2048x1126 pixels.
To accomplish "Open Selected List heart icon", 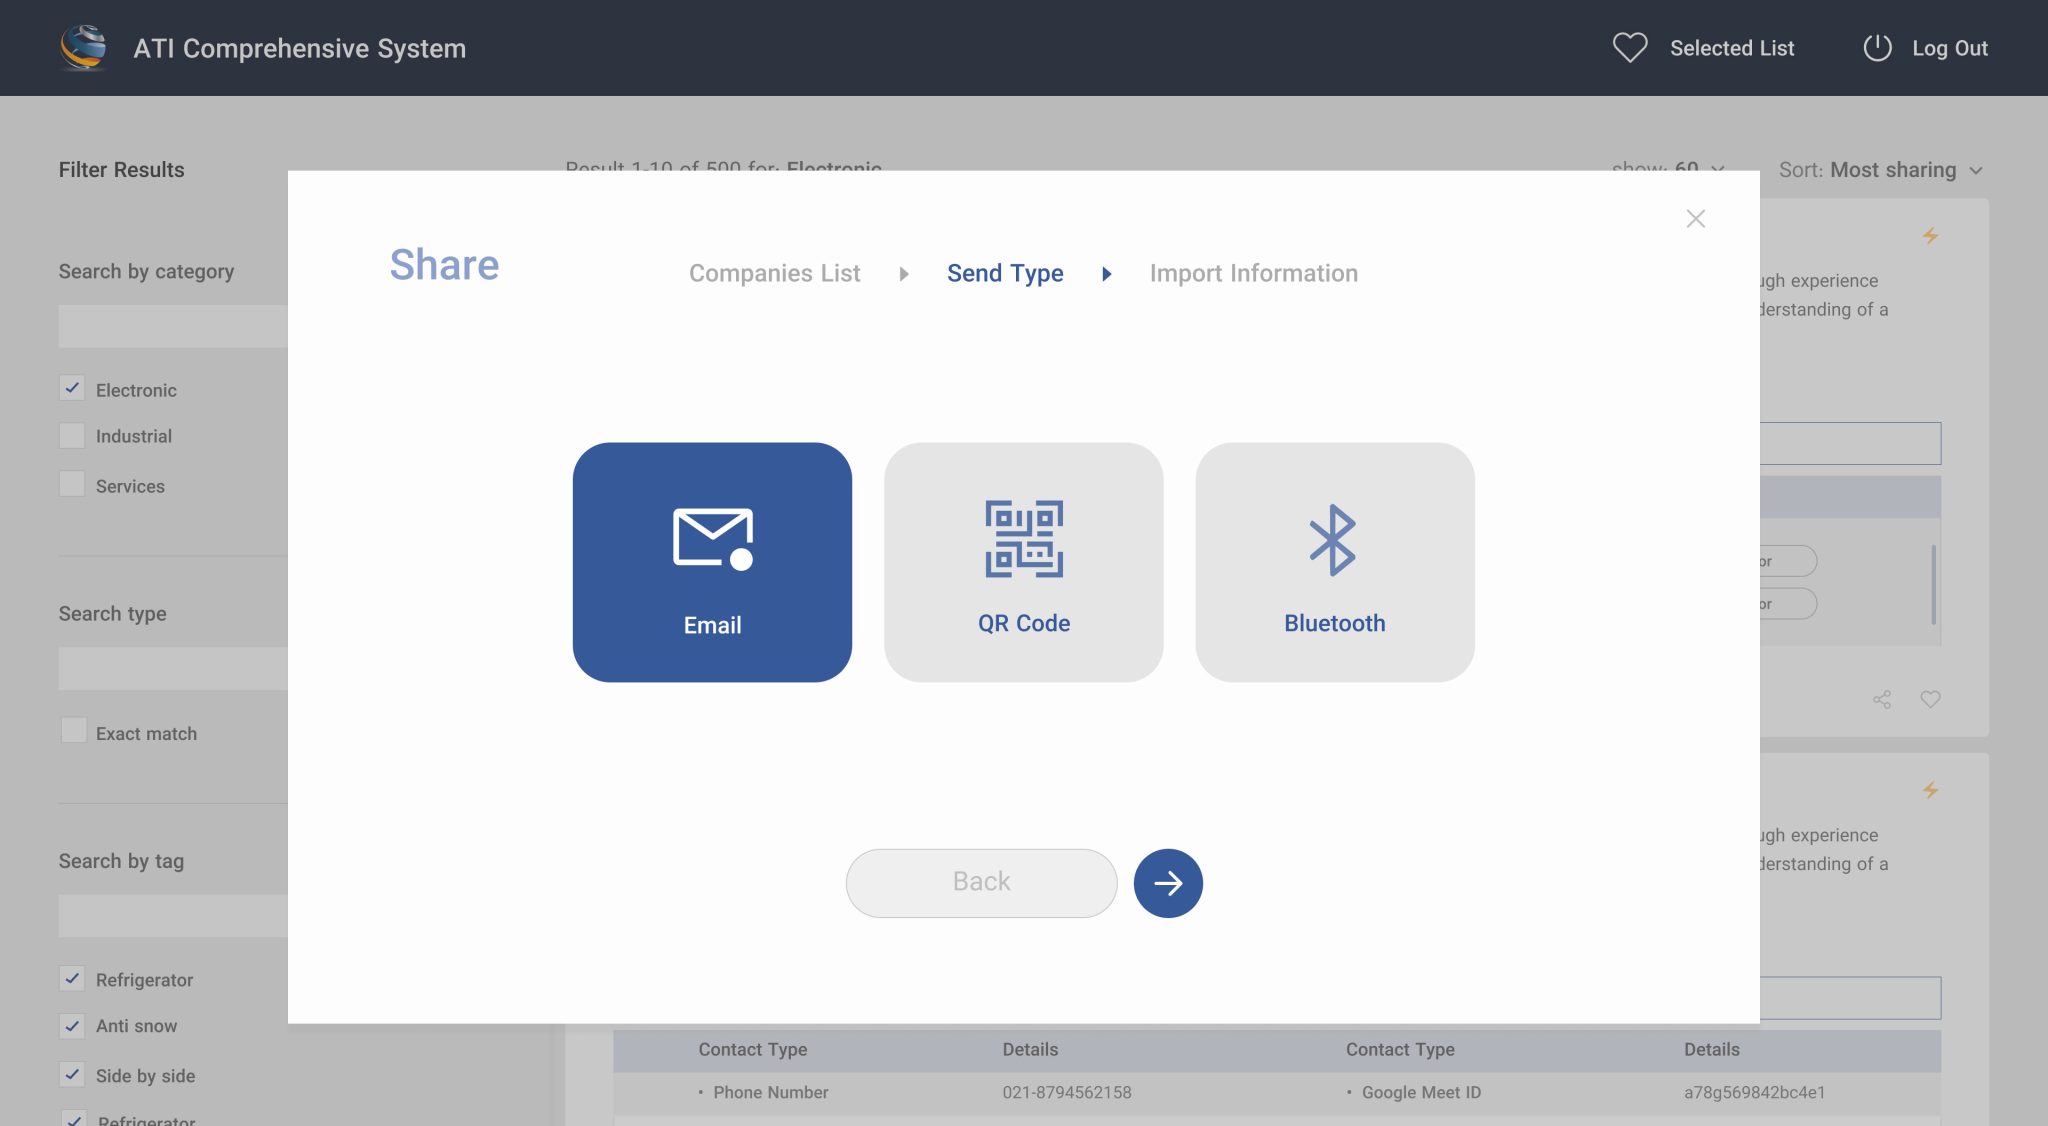I will pyautogui.click(x=1629, y=48).
